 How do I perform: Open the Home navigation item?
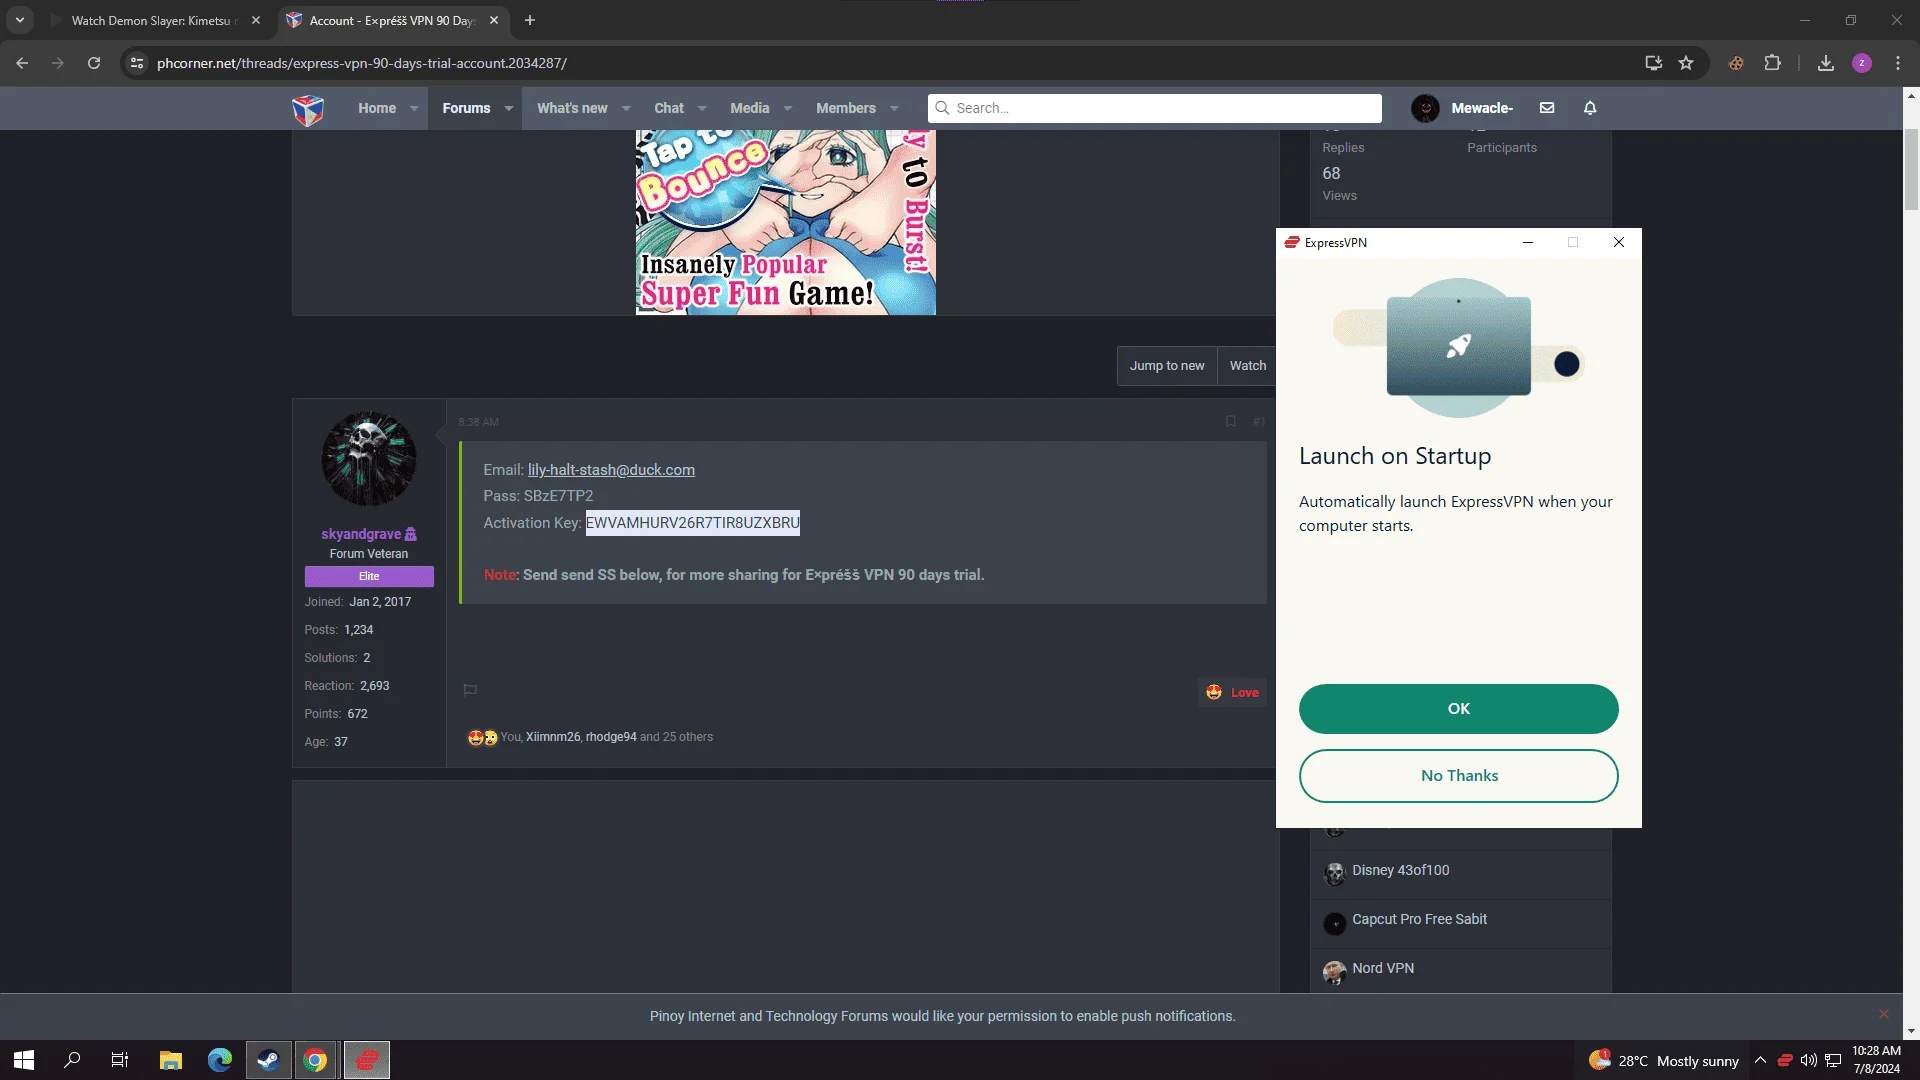tap(377, 108)
